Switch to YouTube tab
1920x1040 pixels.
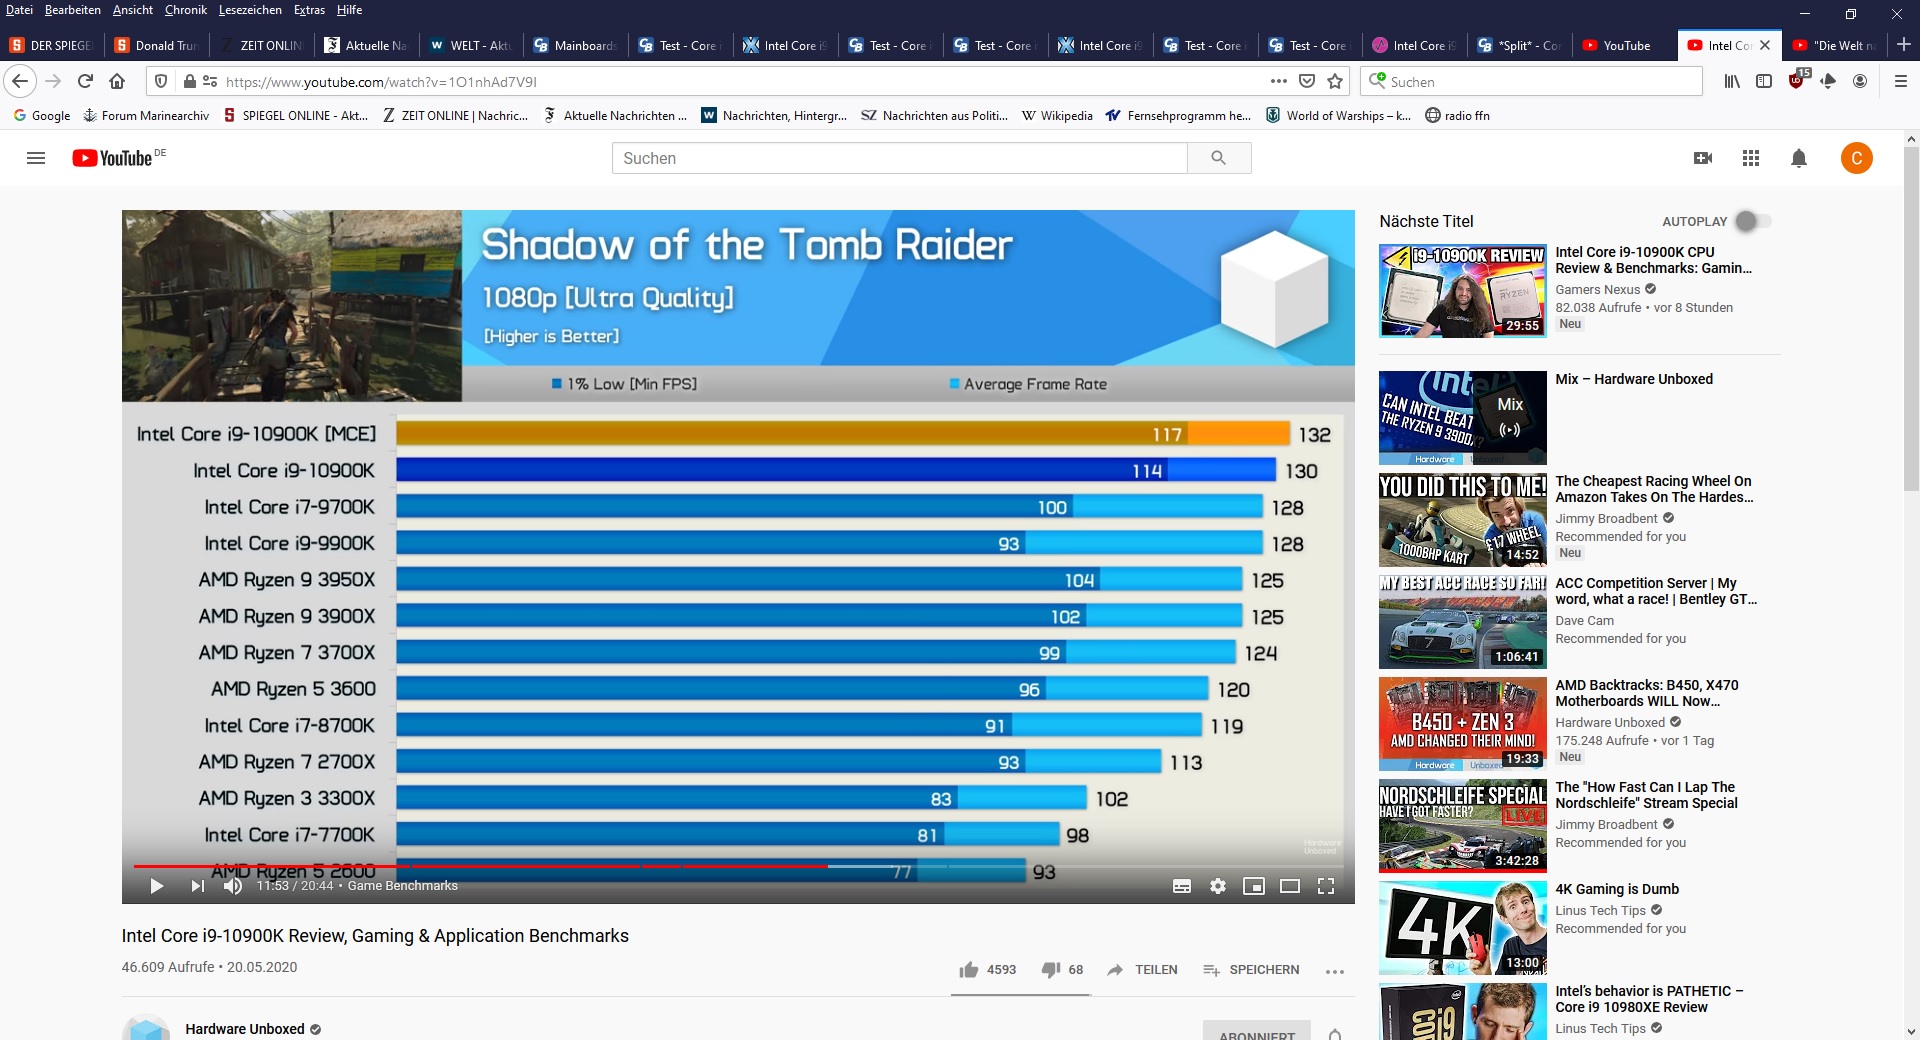(1624, 45)
